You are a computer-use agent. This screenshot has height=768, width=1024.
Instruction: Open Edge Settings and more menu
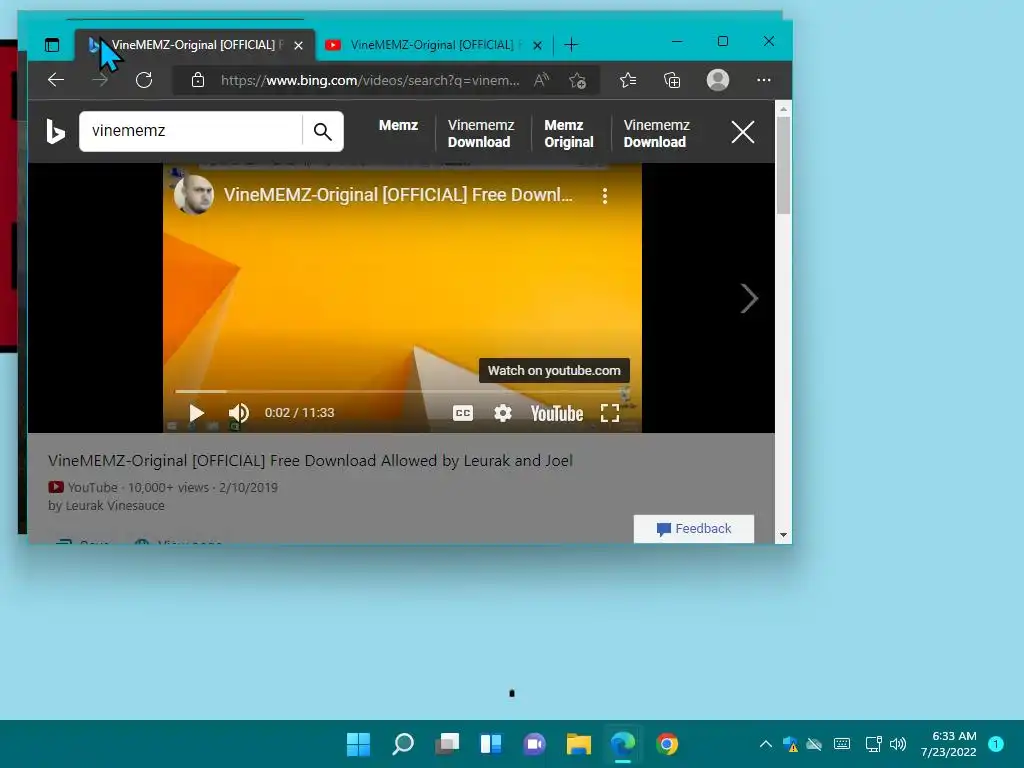pos(763,80)
